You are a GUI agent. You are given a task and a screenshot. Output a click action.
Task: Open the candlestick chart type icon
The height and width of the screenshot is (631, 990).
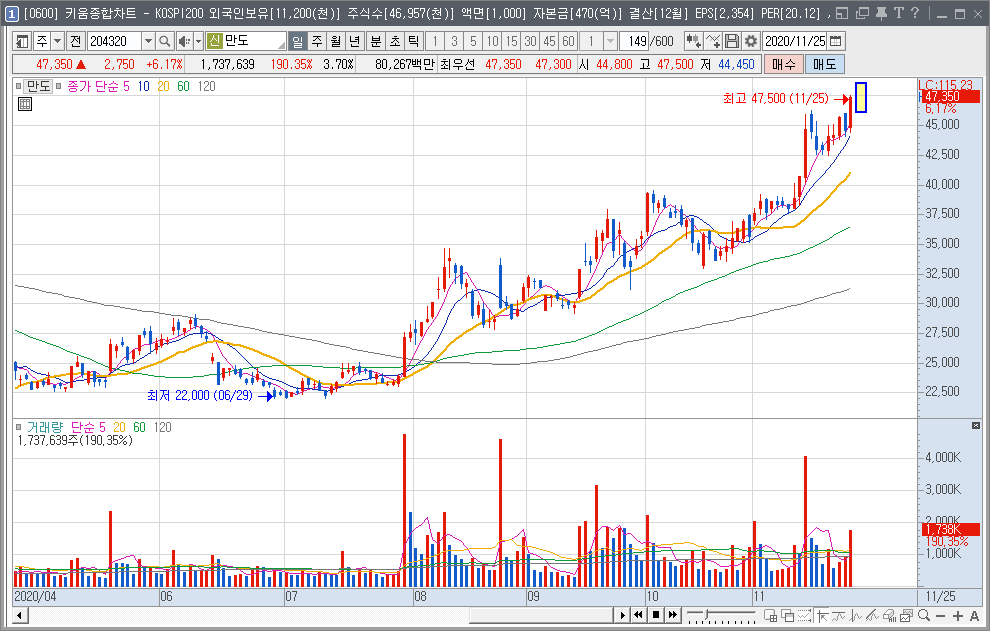click(694, 42)
